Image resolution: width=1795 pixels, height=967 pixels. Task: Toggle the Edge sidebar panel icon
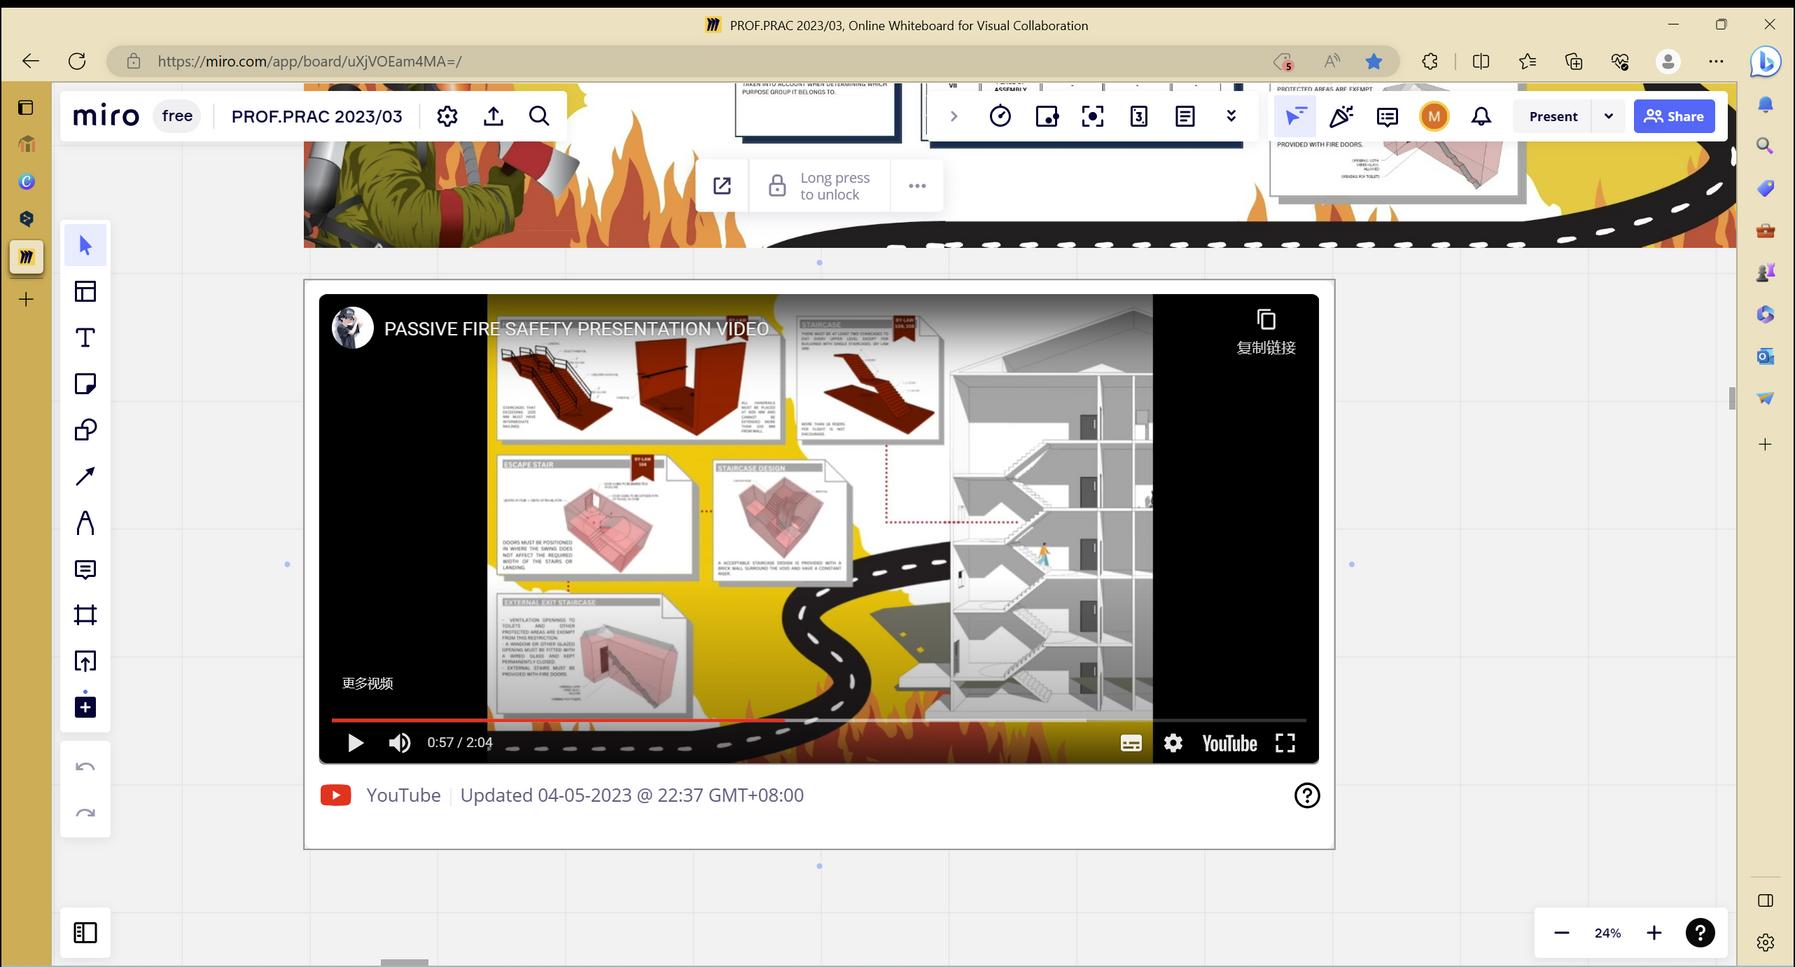[x=1766, y=900]
